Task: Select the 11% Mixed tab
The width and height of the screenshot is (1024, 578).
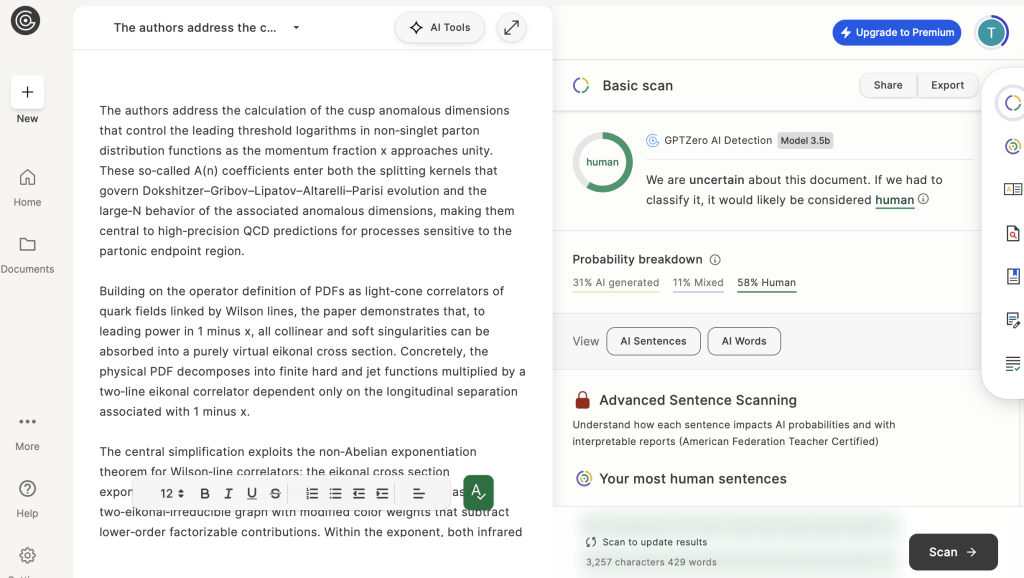Action: click(698, 283)
